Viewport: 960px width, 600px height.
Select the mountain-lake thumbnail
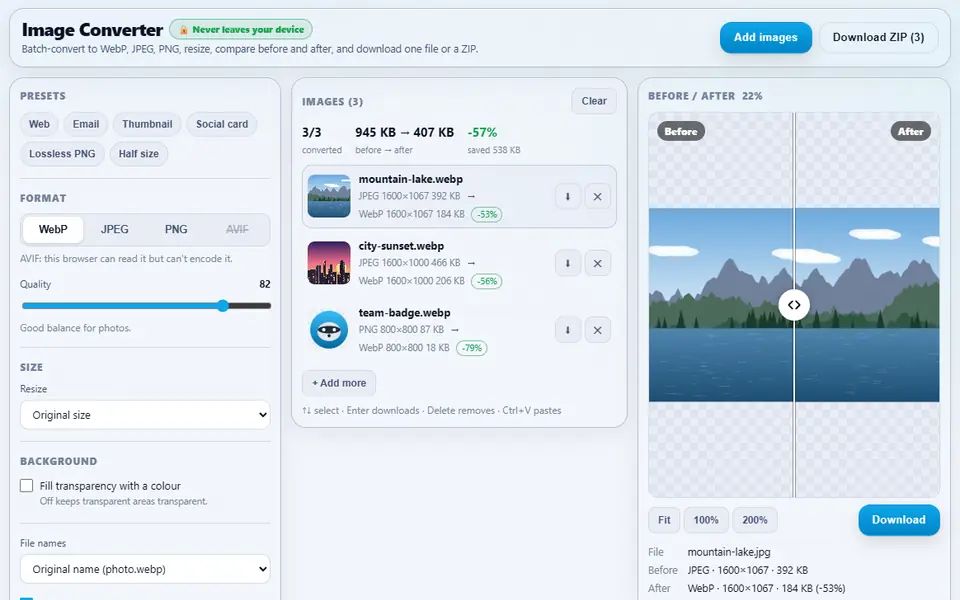coord(329,196)
